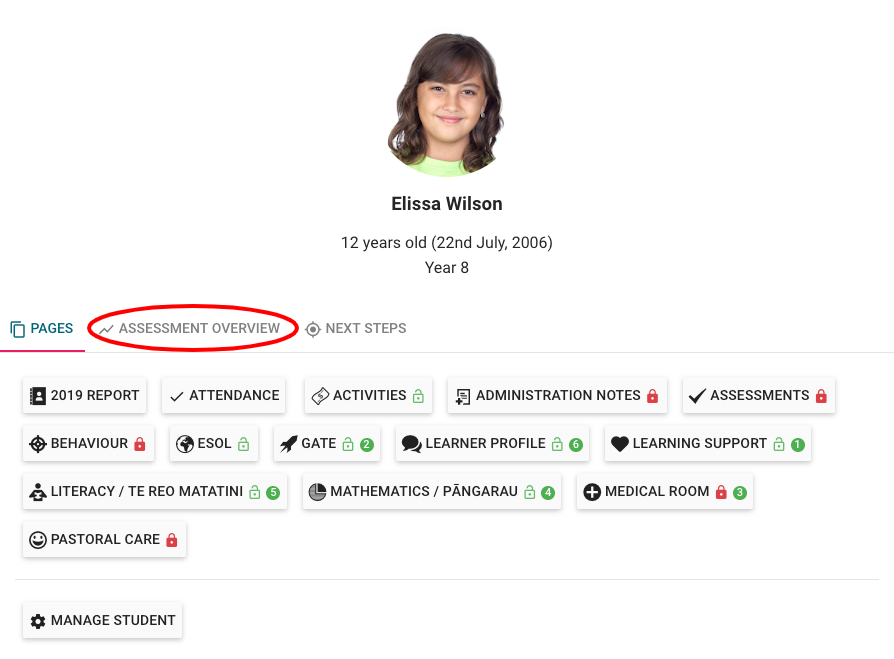Open the Next Steps tab
Viewport: 894px width, 659px height.
tap(356, 328)
